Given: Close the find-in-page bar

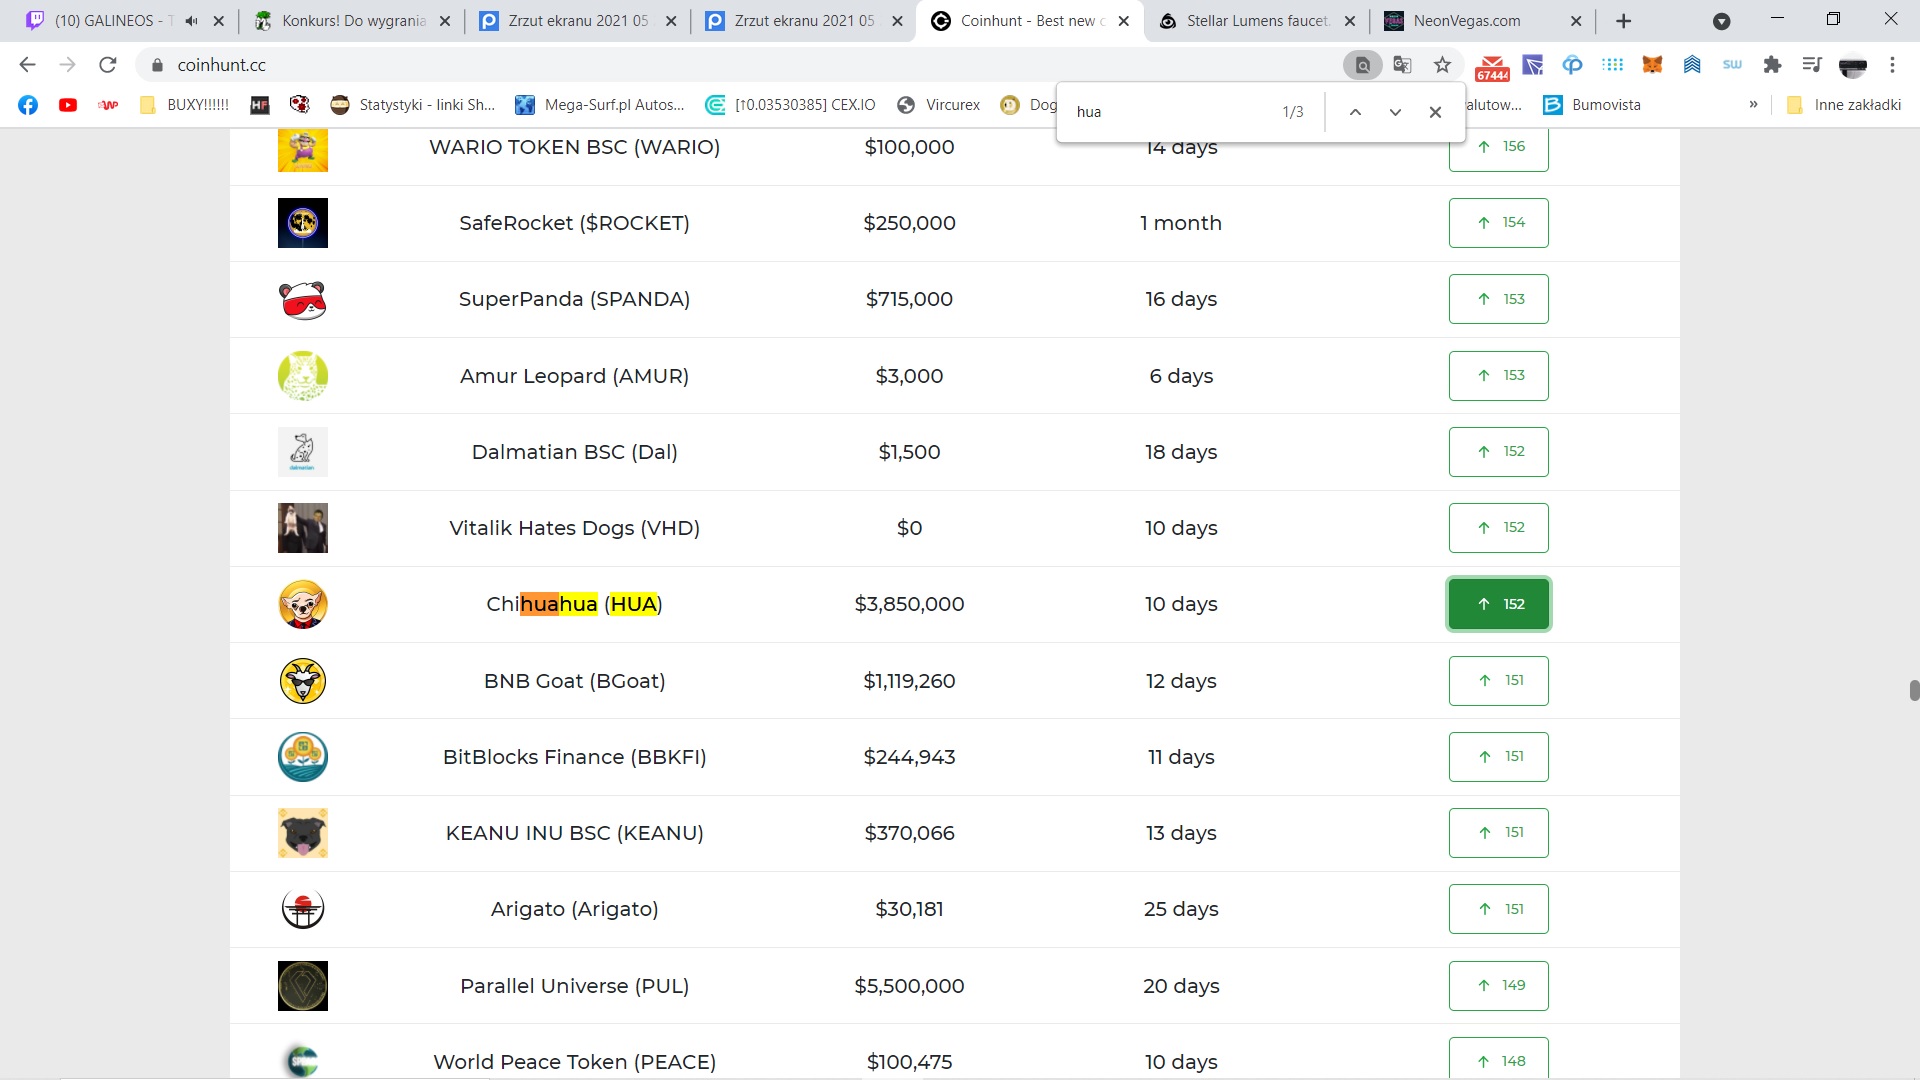Looking at the screenshot, I should click(1435, 112).
